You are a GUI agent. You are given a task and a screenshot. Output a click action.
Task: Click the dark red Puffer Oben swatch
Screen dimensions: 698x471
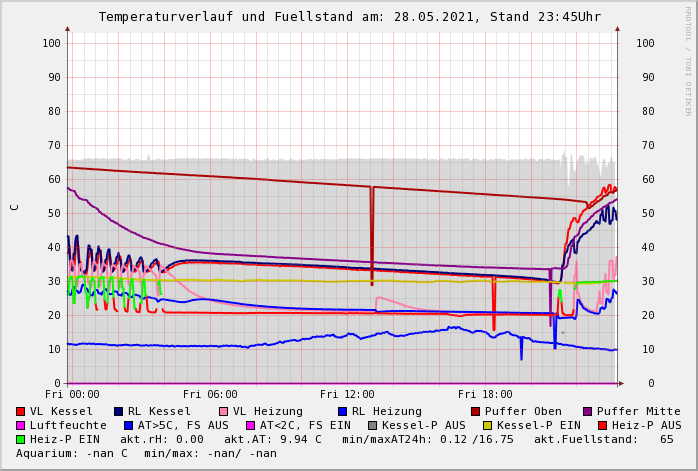pos(475,411)
